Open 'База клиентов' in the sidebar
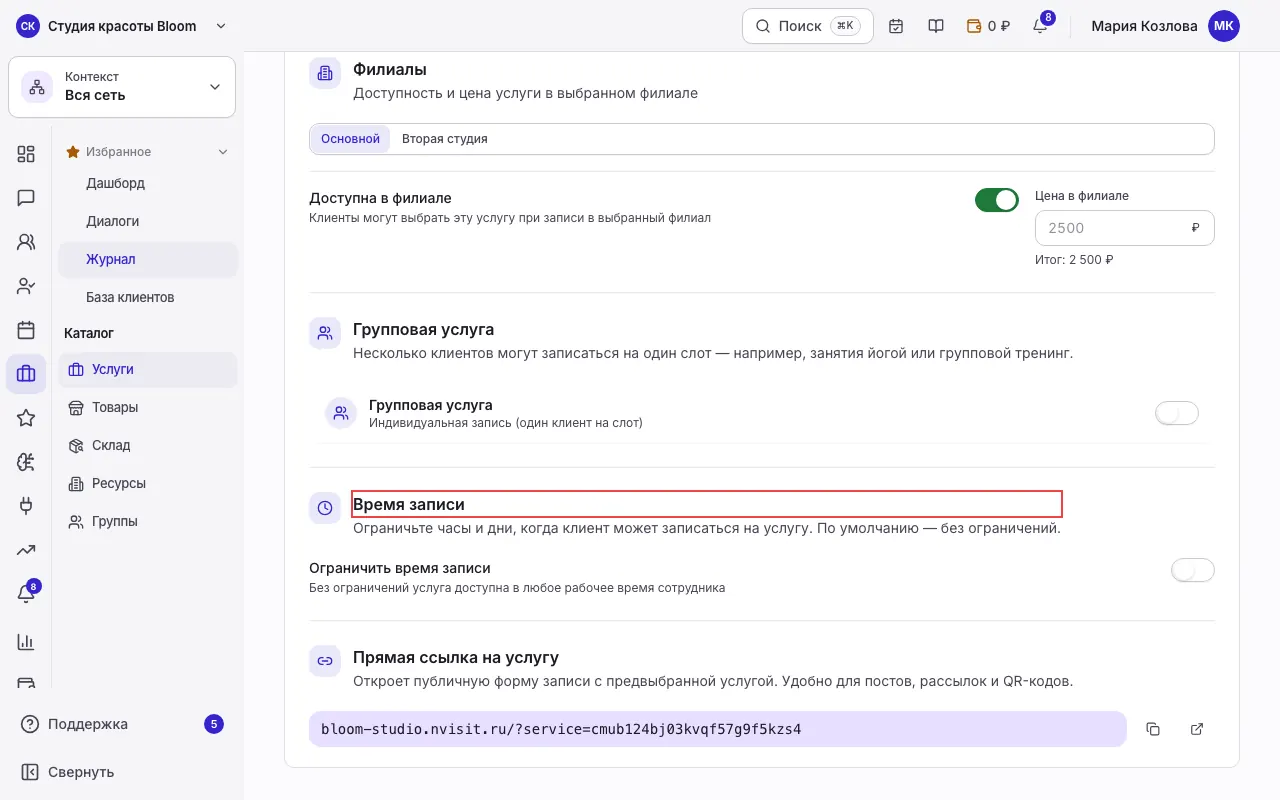This screenshot has height=800, width=1280. tap(148, 297)
